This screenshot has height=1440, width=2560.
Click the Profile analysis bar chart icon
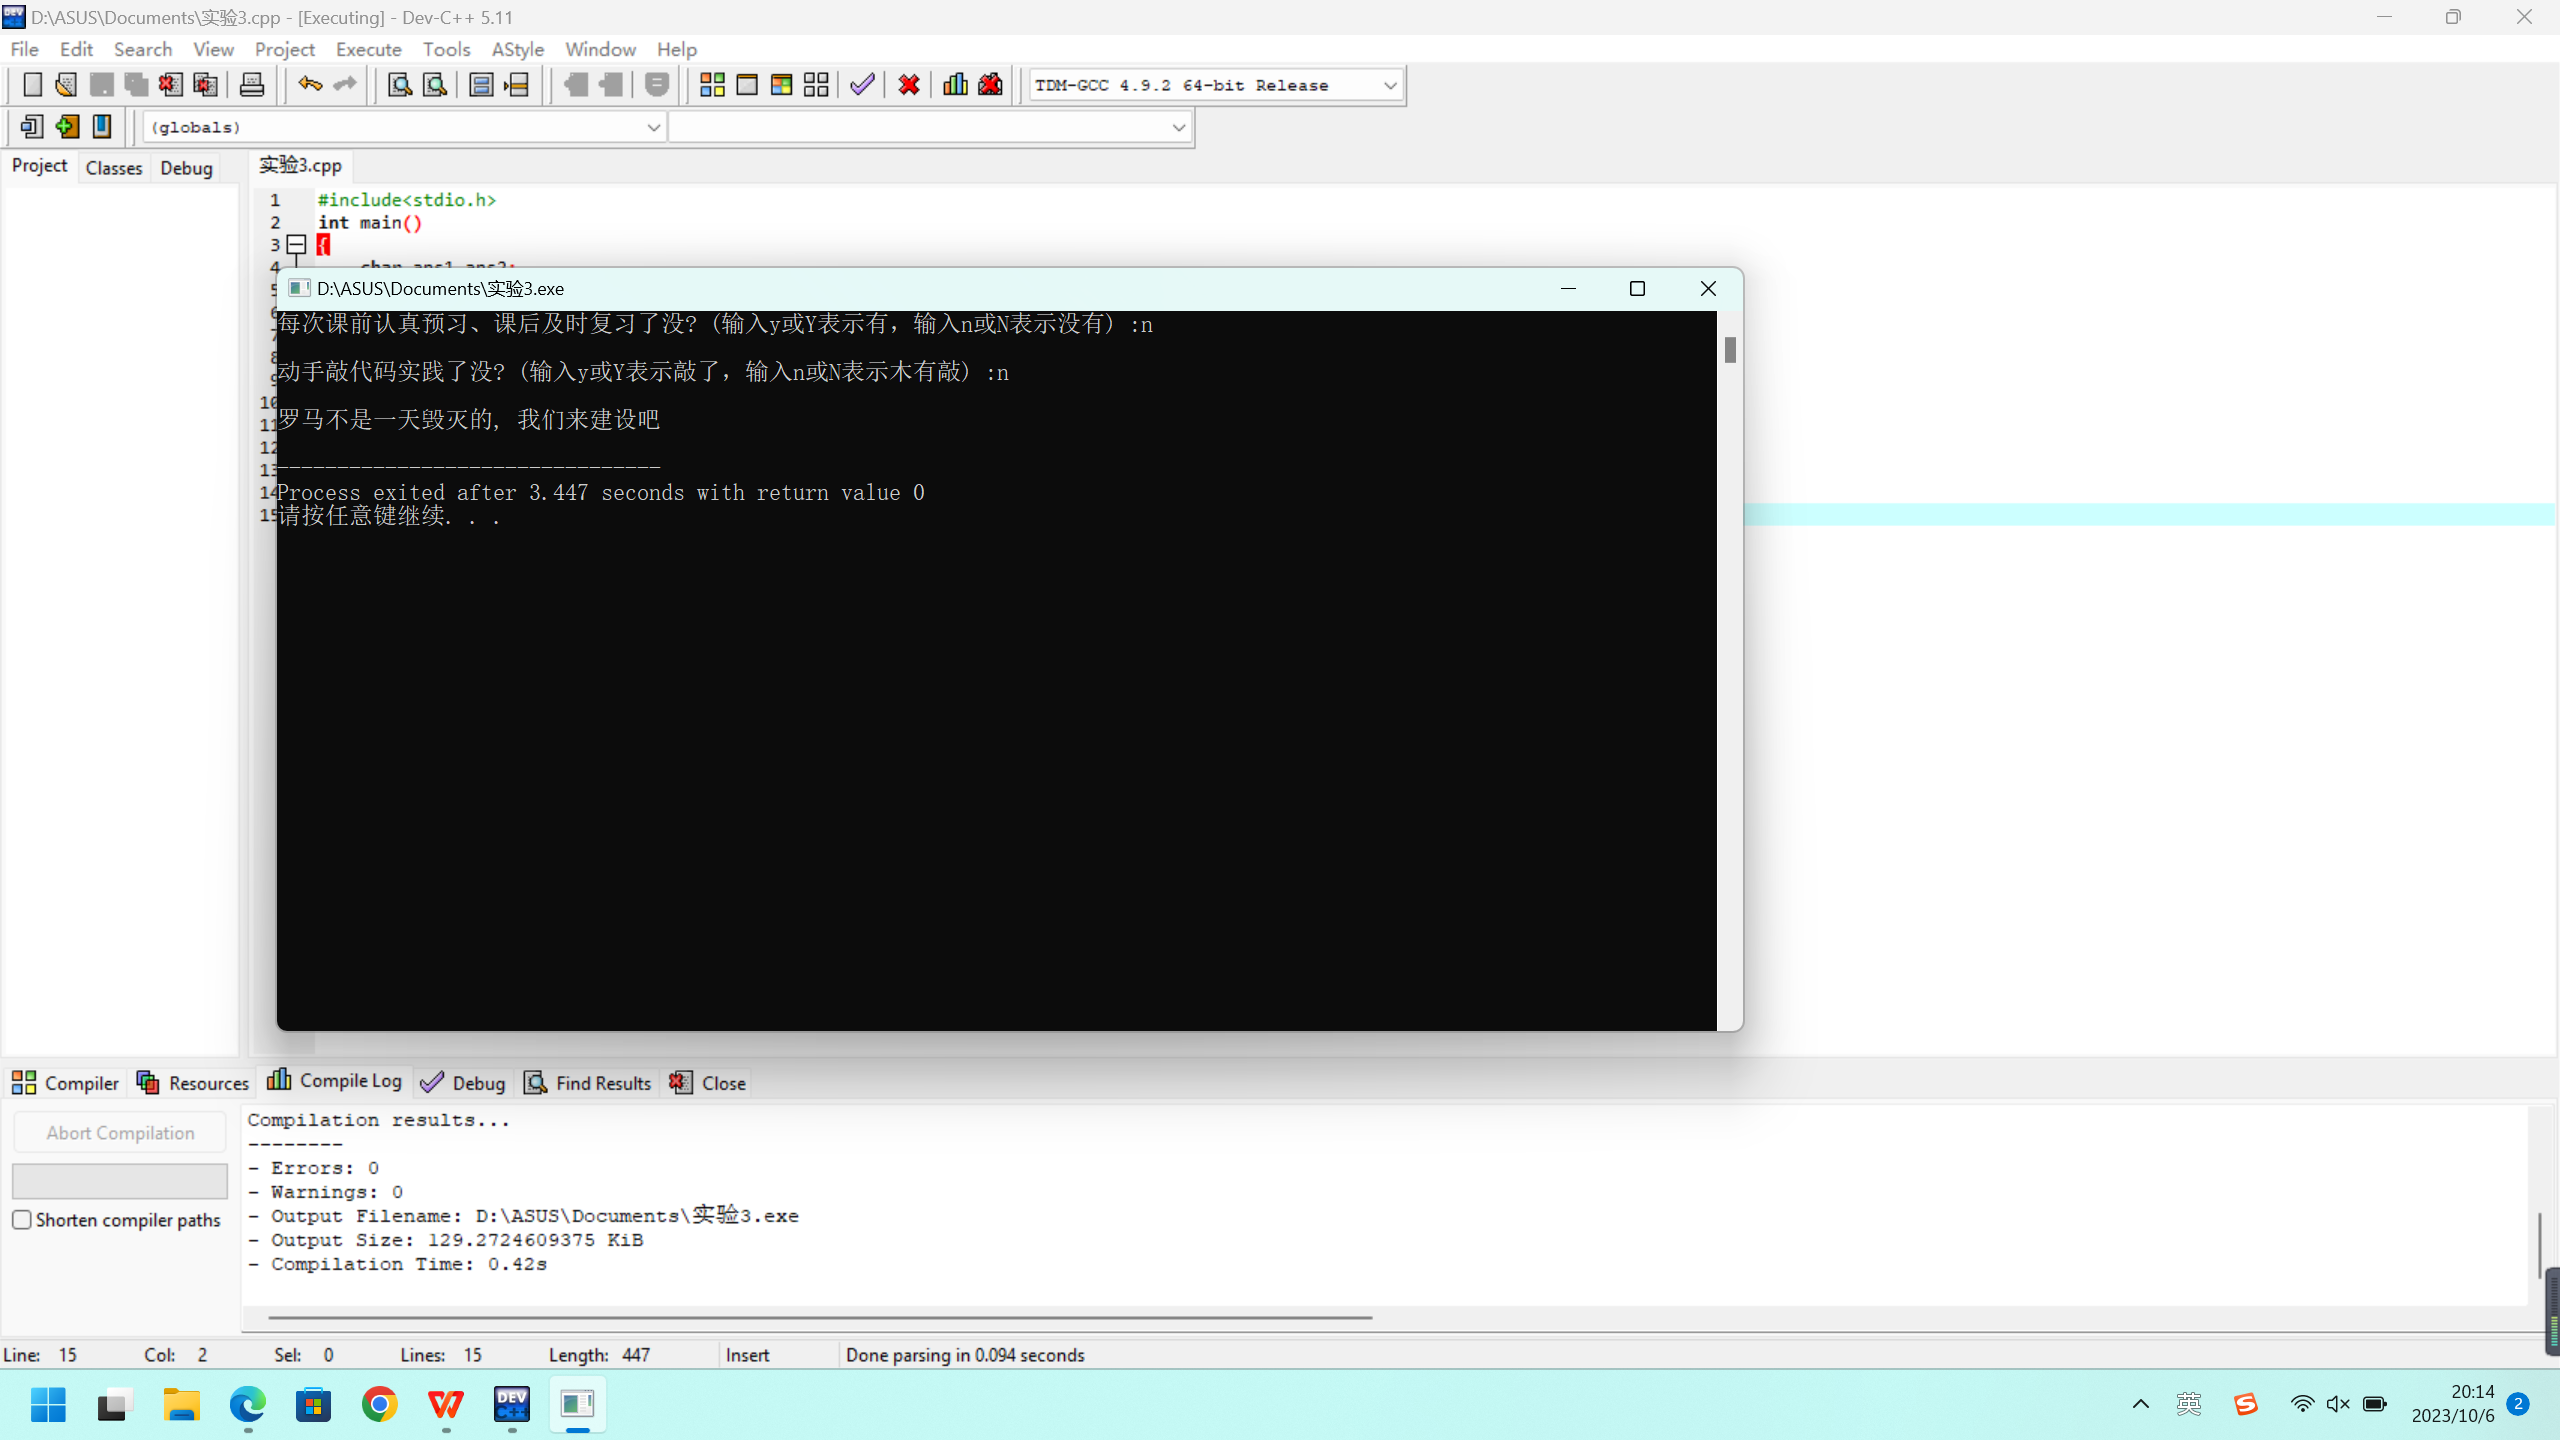tap(955, 85)
